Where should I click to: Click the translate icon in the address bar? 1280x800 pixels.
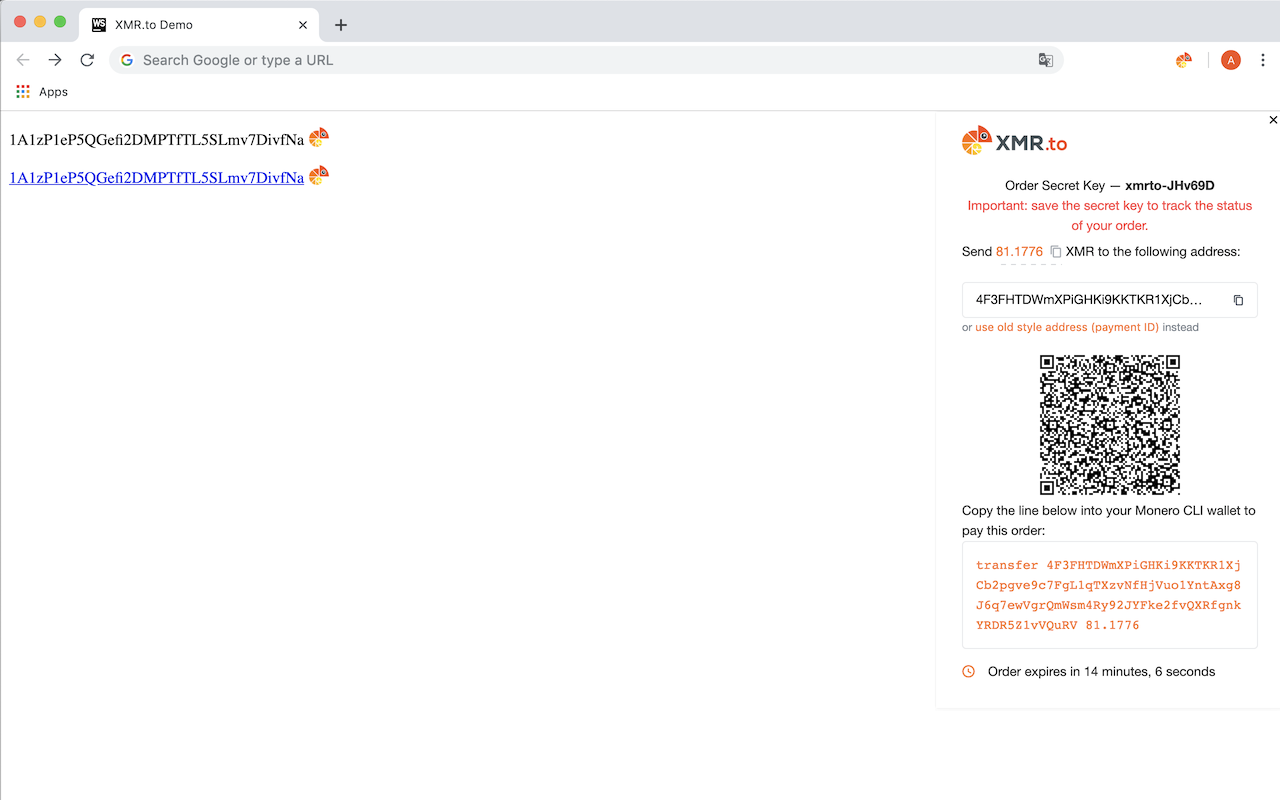point(1045,60)
